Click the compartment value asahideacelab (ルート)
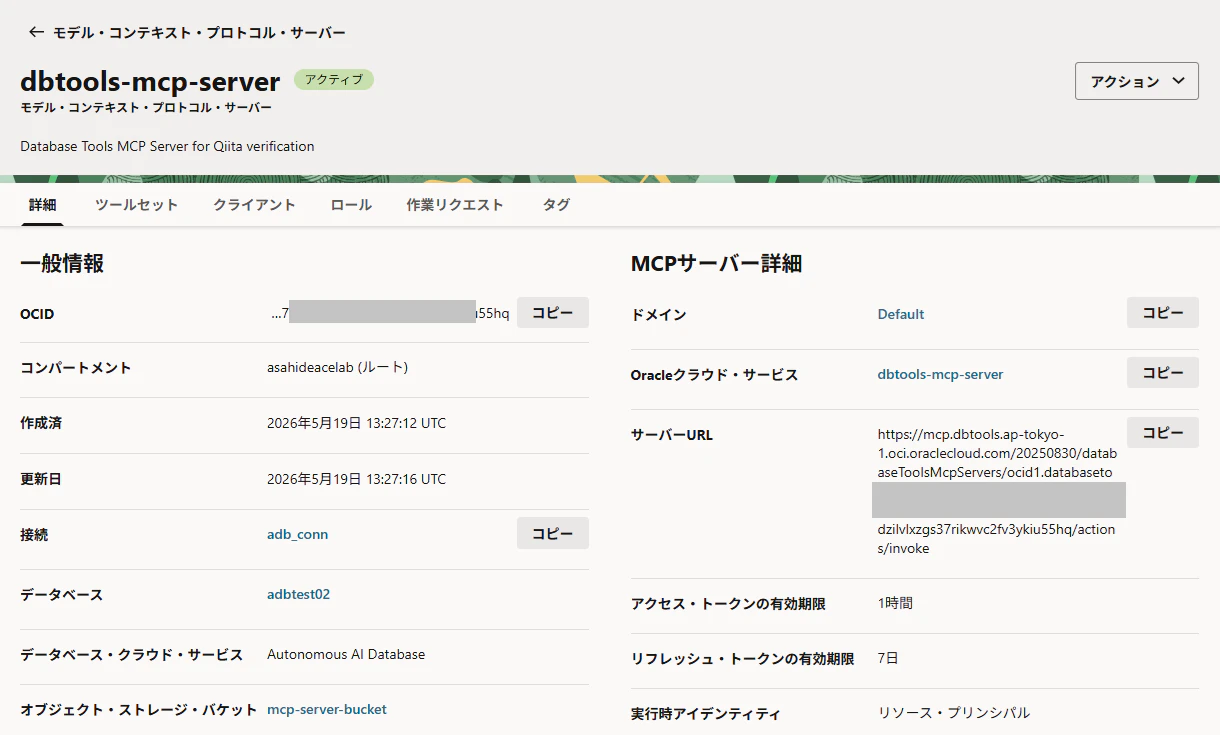 click(338, 367)
